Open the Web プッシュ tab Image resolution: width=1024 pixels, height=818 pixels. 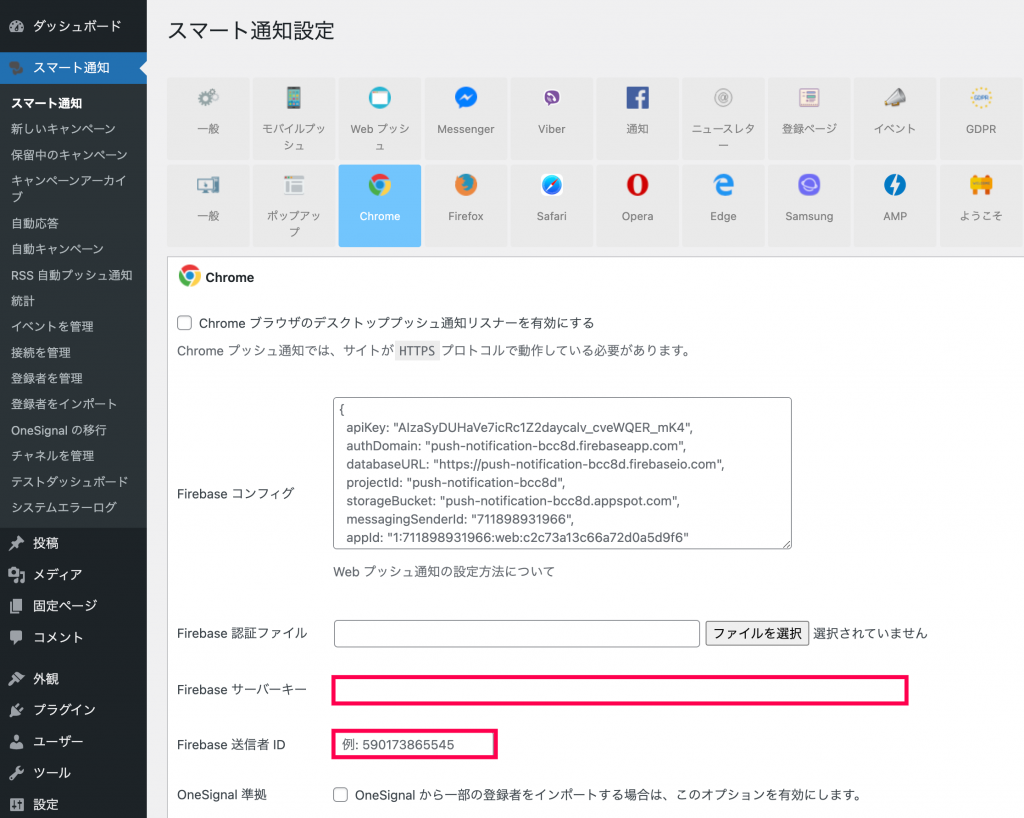(x=379, y=119)
